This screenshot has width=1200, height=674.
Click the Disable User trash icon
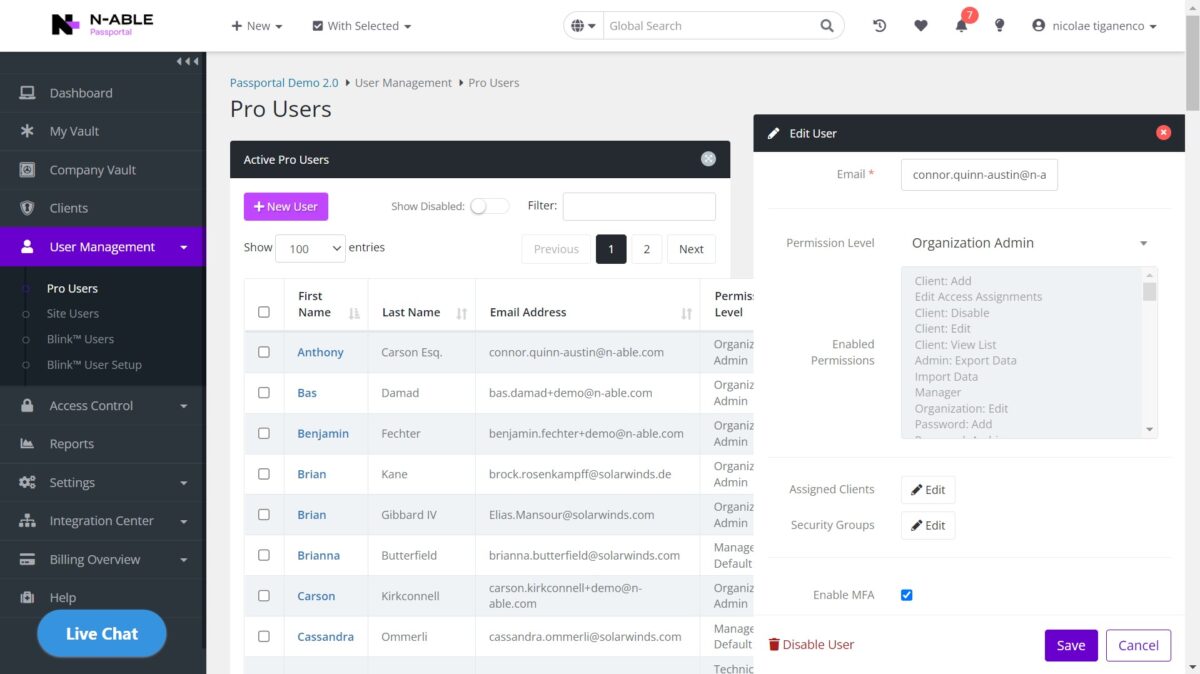774,645
